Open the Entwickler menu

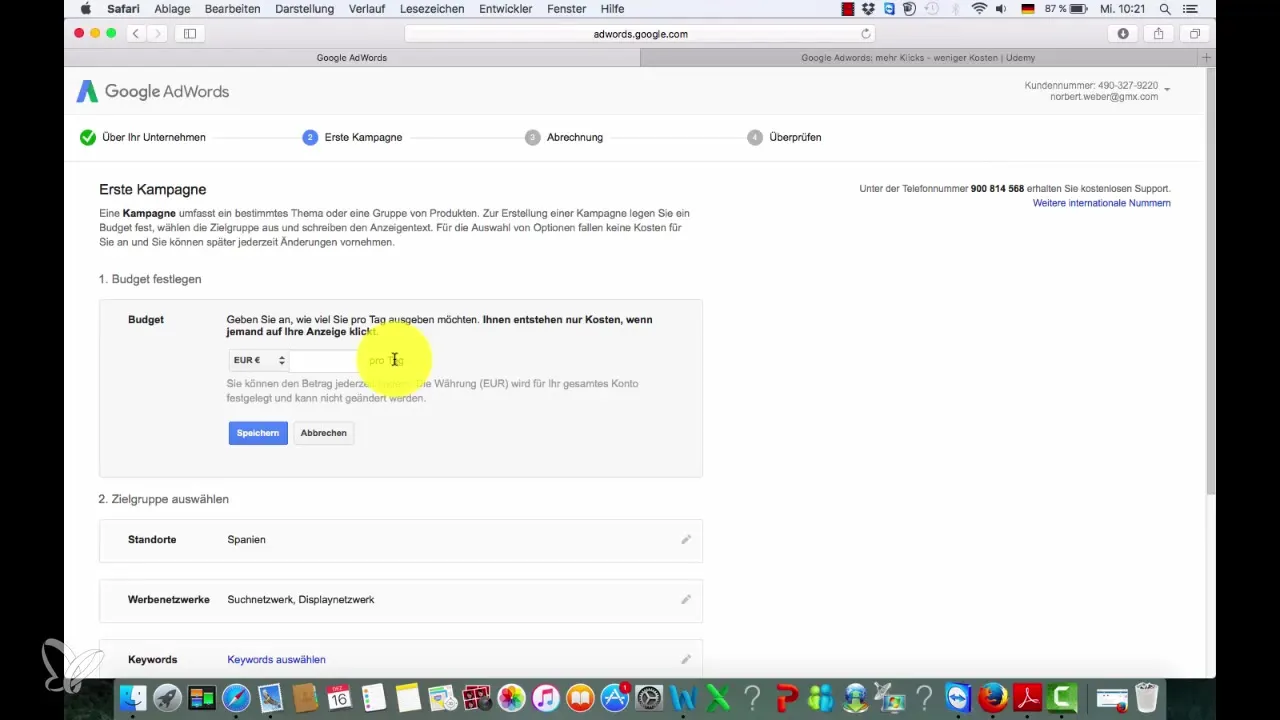[x=505, y=9]
